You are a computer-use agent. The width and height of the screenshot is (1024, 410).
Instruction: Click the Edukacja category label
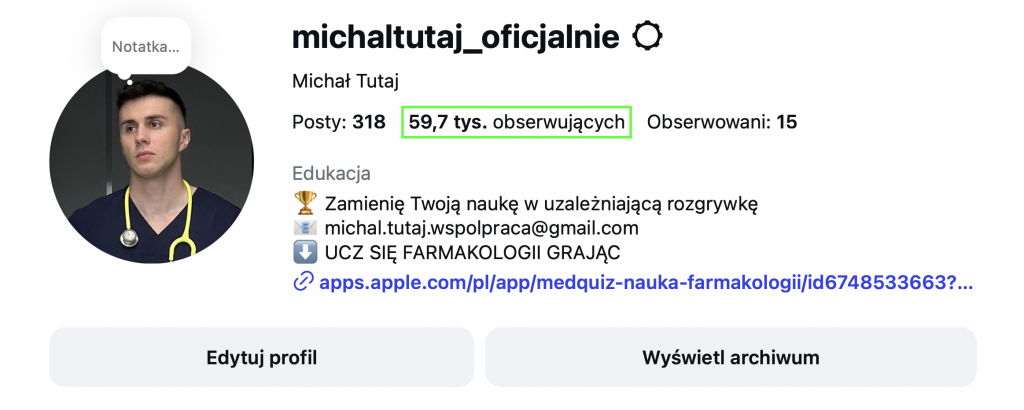[331, 174]
